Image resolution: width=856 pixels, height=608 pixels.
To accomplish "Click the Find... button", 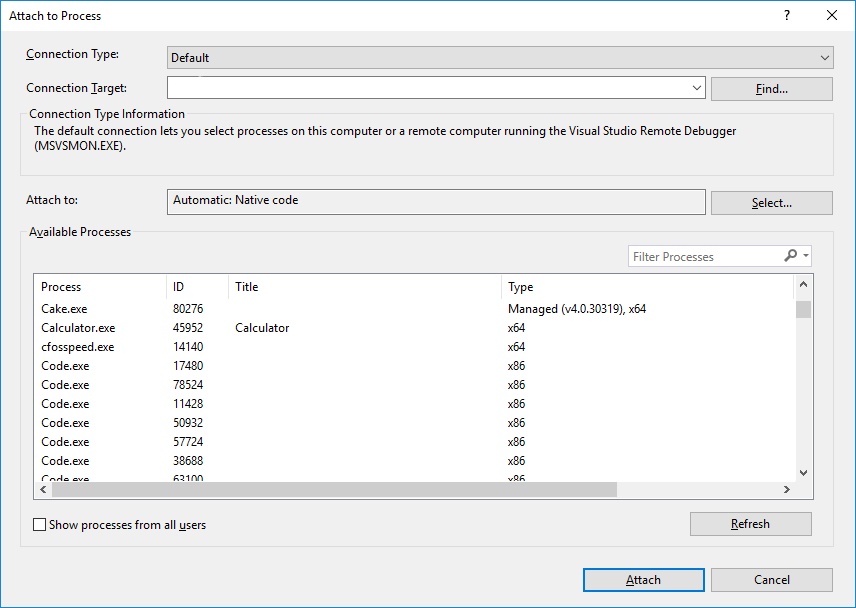I will 771,89.
